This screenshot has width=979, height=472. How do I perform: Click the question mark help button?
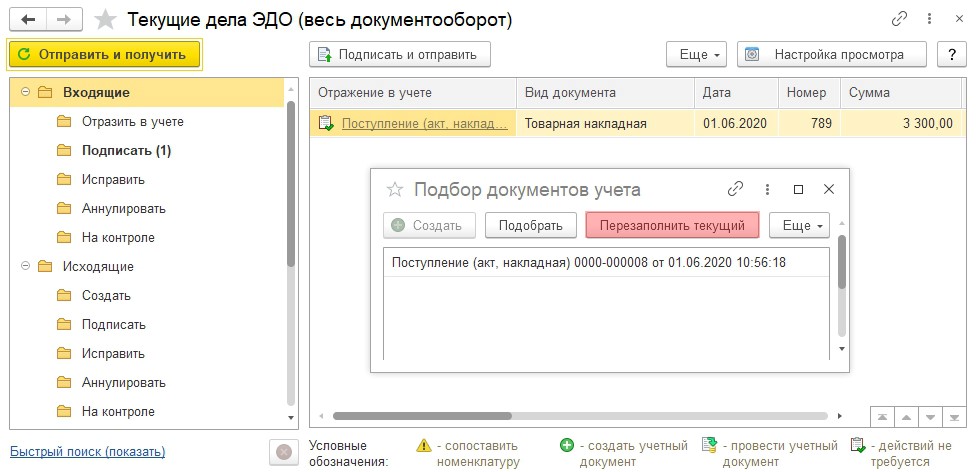click(x=951, y=54)
